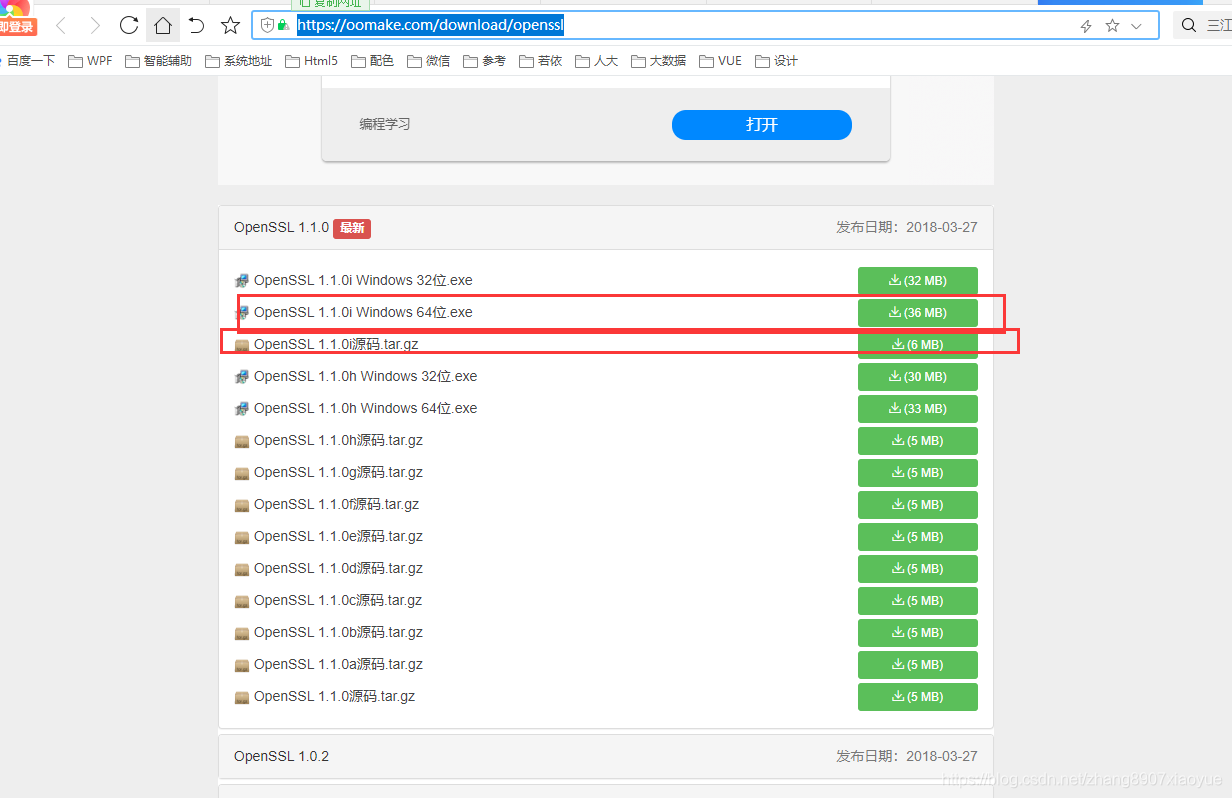Open the 系统地址 bookmarks folder
The height and width of the screenshot is (798, 1232).
[x=238, y=61]
